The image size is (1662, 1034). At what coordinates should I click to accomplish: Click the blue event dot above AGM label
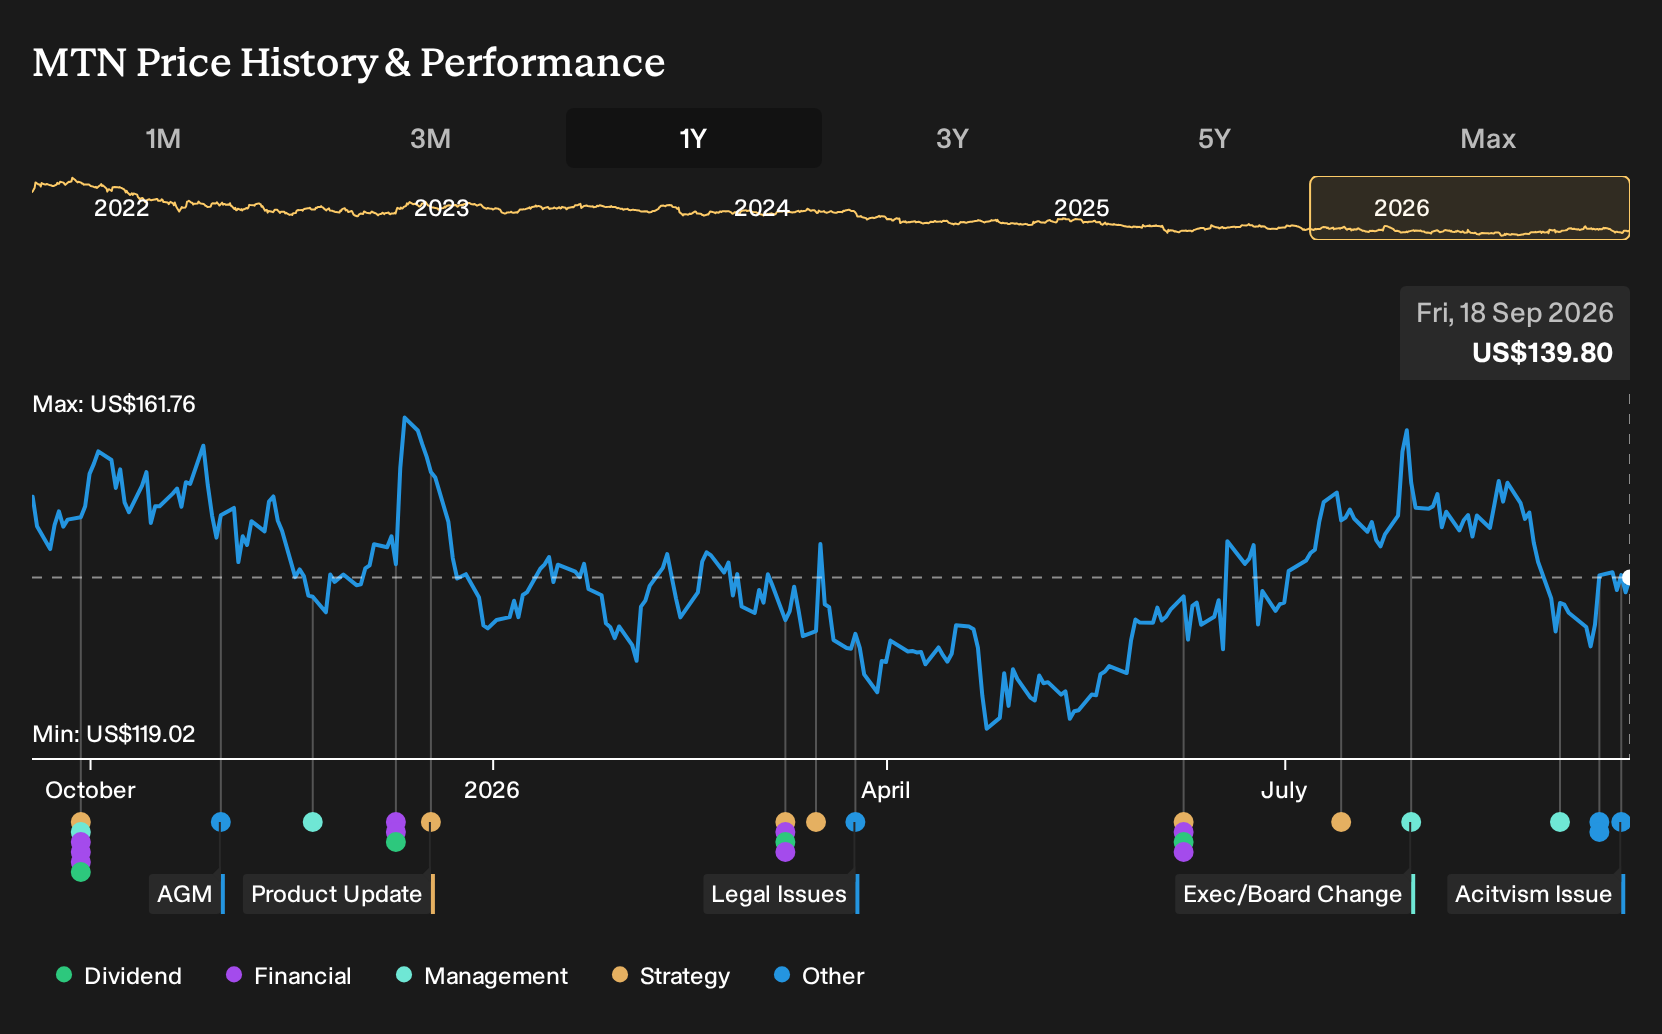(221, 822)
